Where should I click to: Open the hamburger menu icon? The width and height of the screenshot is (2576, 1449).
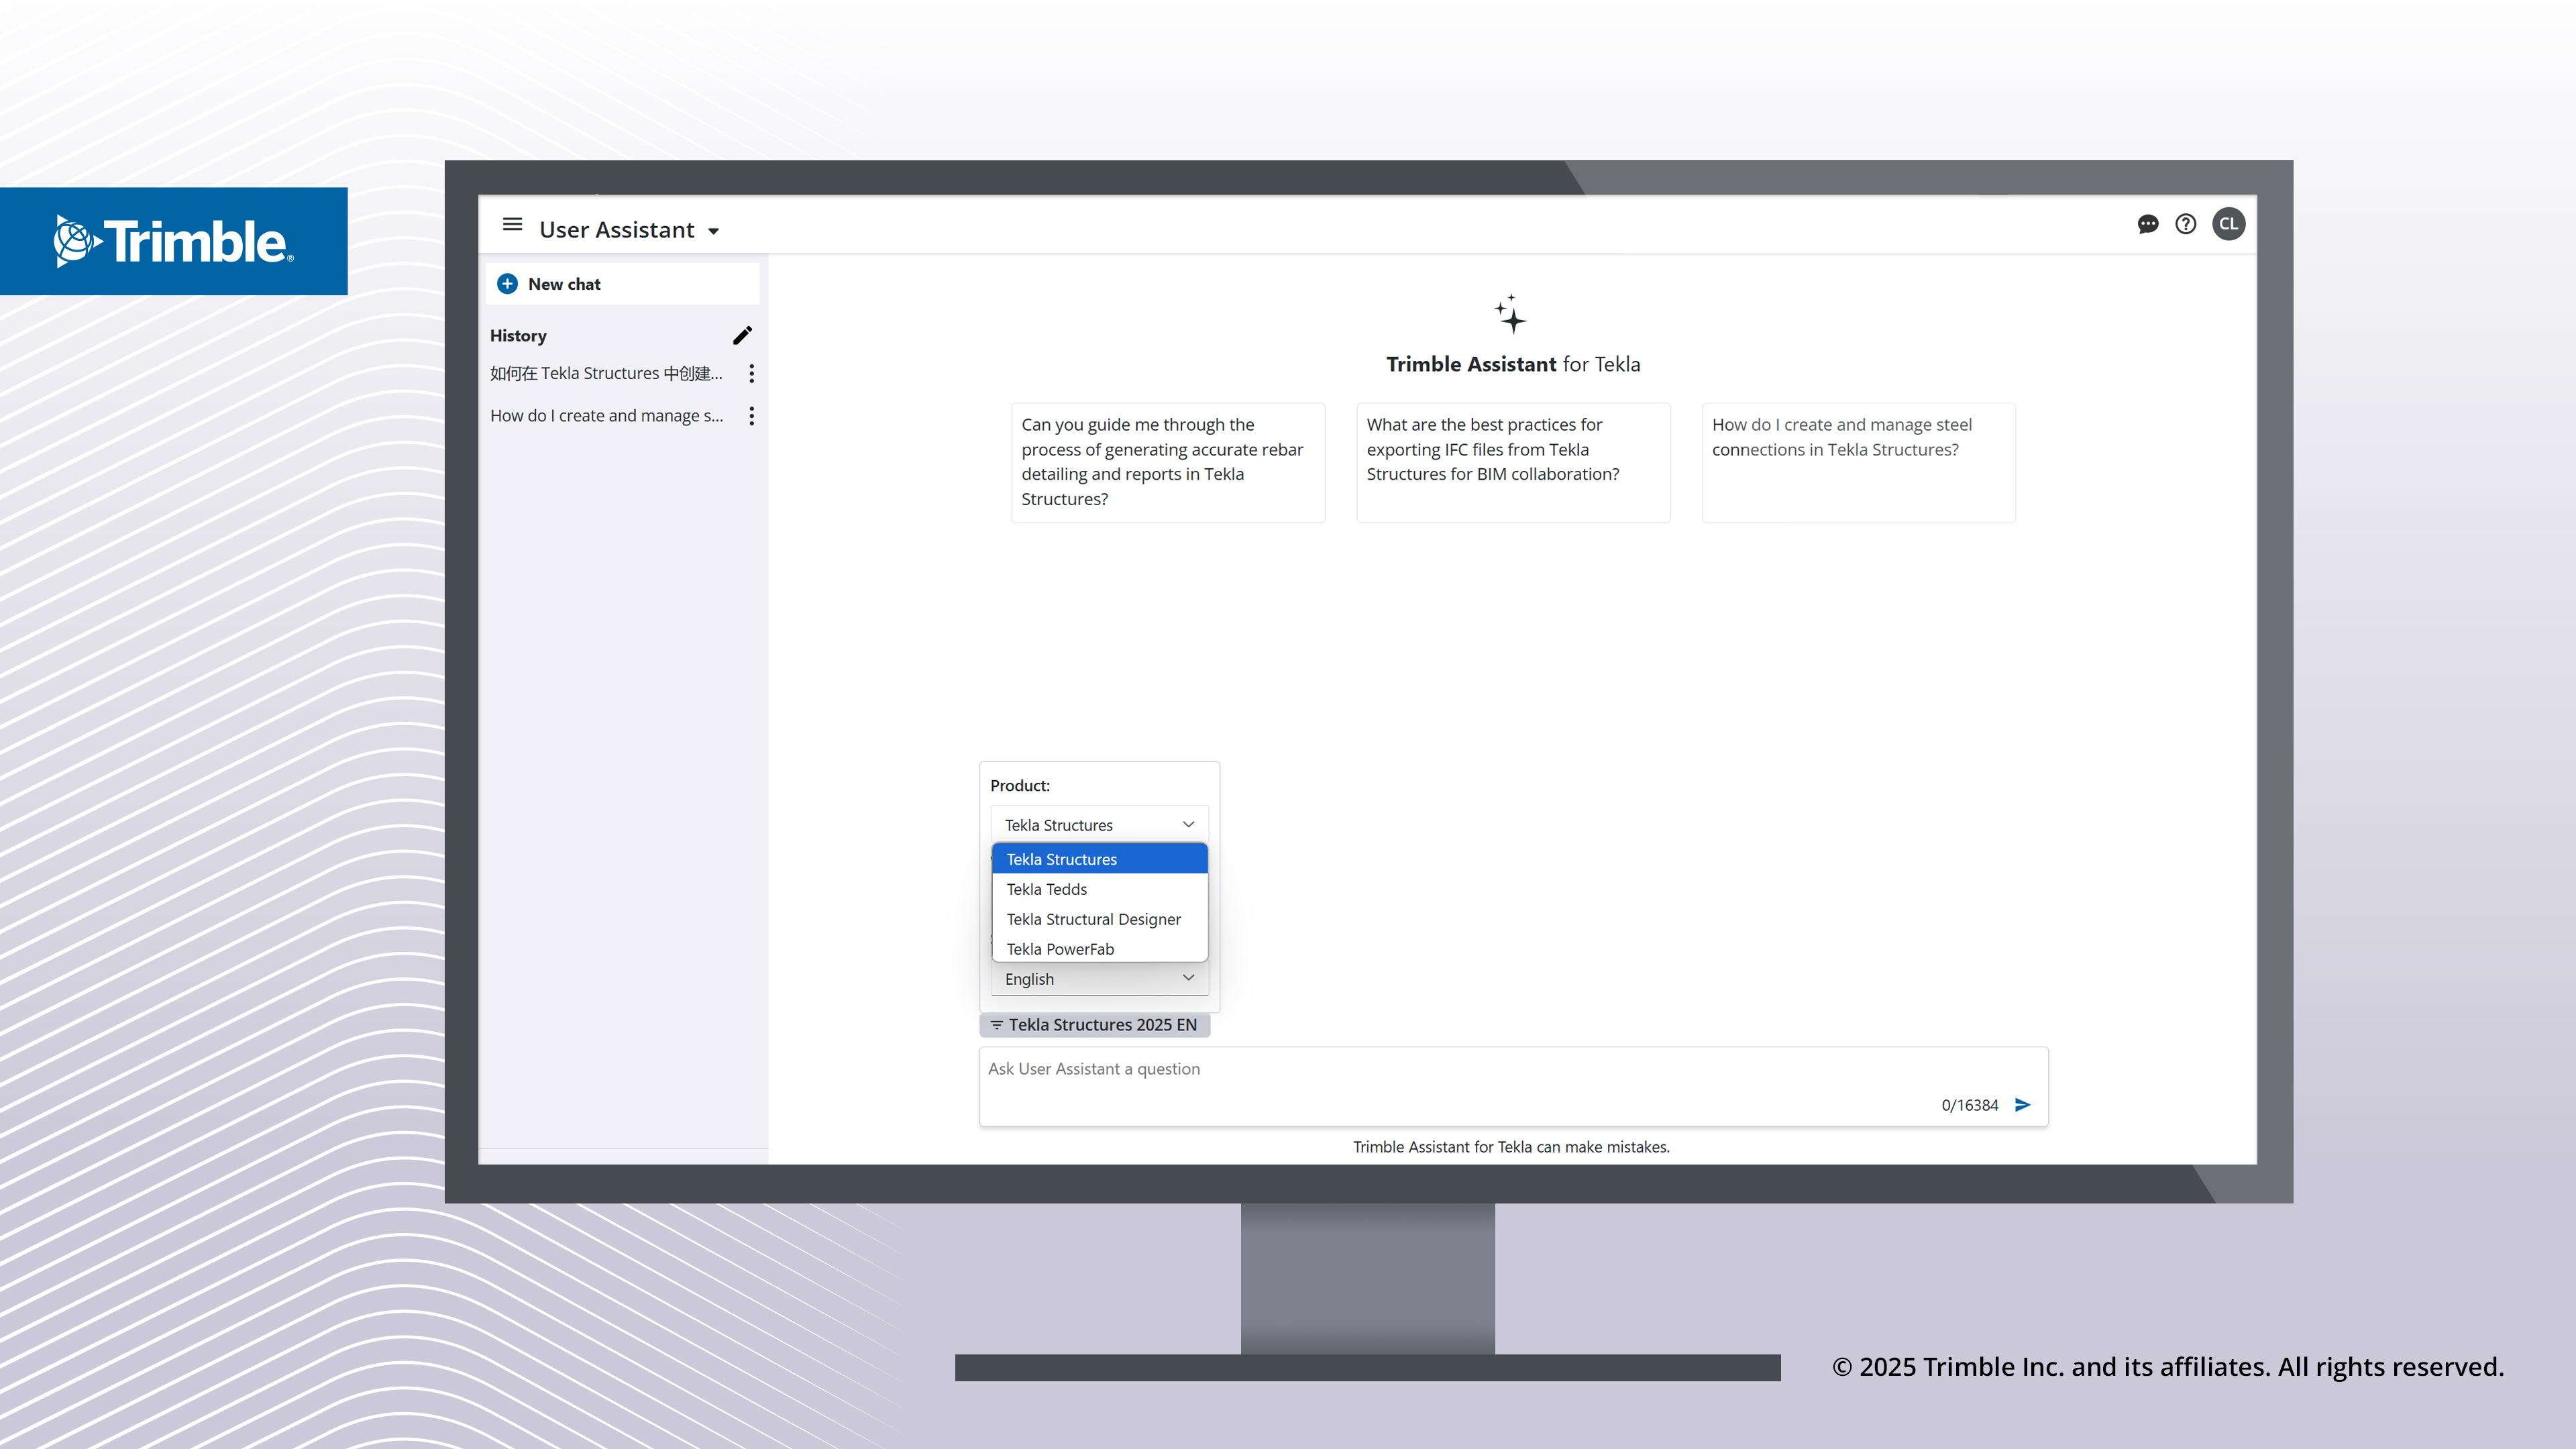tap(512, 224)
